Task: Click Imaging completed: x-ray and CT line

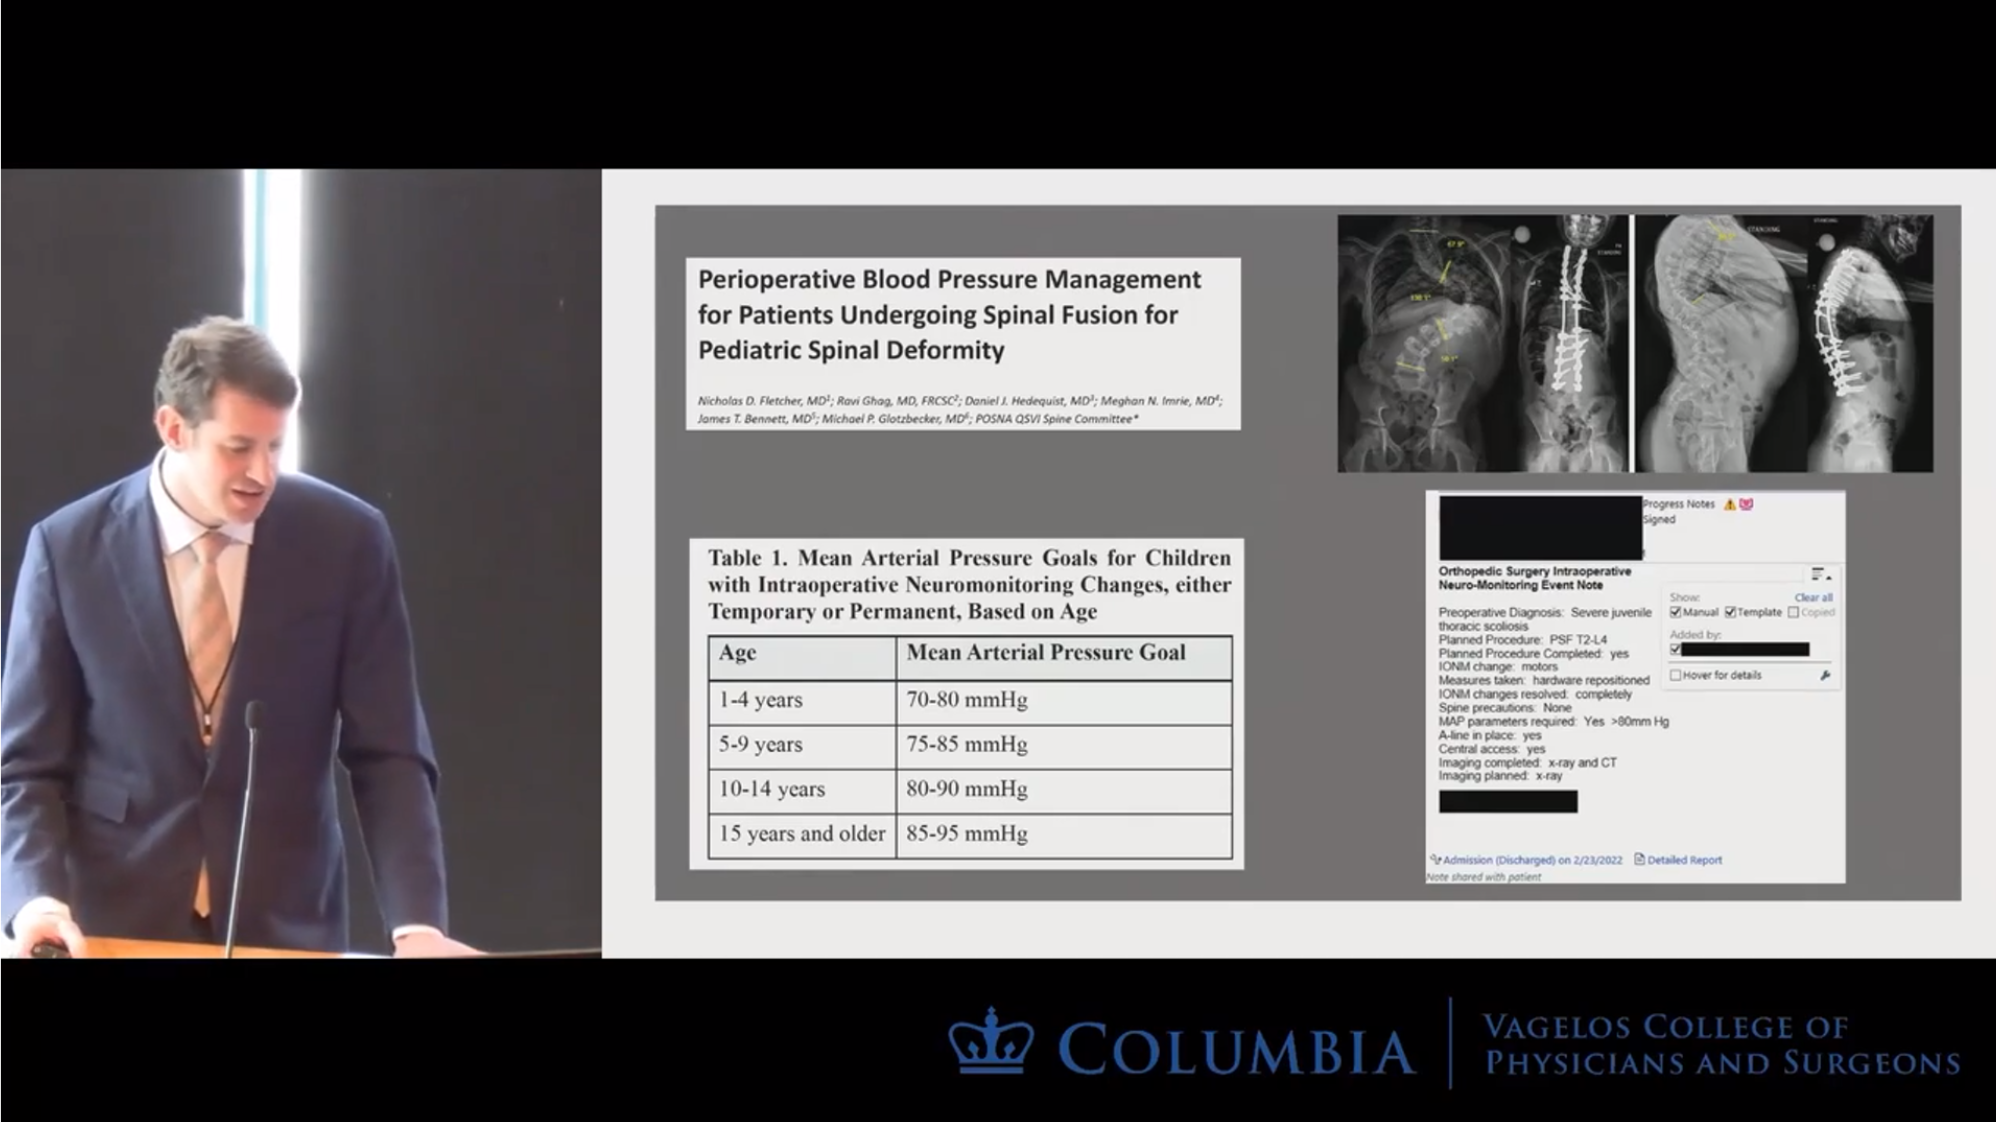Action: 1528,762
